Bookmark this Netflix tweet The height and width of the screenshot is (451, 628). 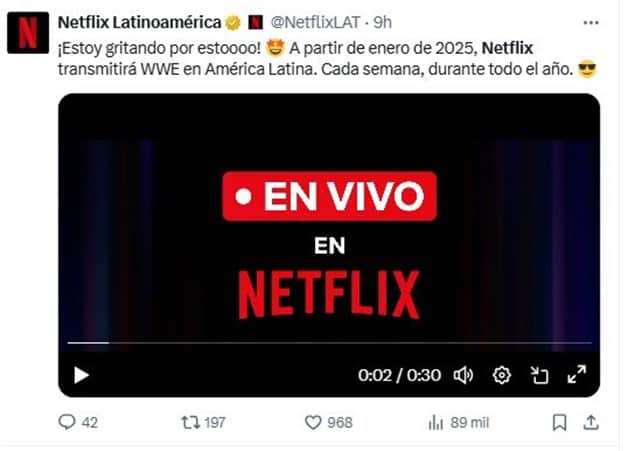tap(560, 422)
